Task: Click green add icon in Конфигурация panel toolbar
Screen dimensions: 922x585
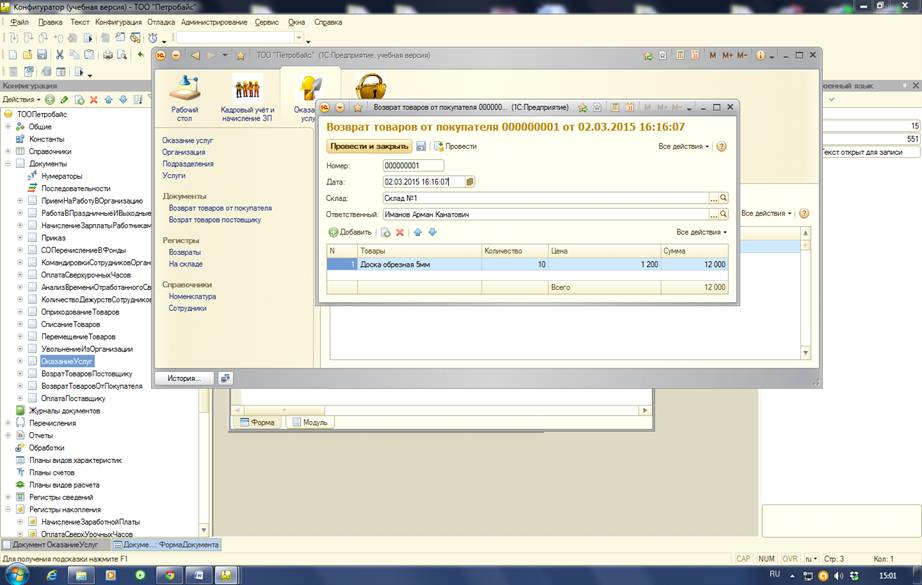Action: (x=50, y=100)
